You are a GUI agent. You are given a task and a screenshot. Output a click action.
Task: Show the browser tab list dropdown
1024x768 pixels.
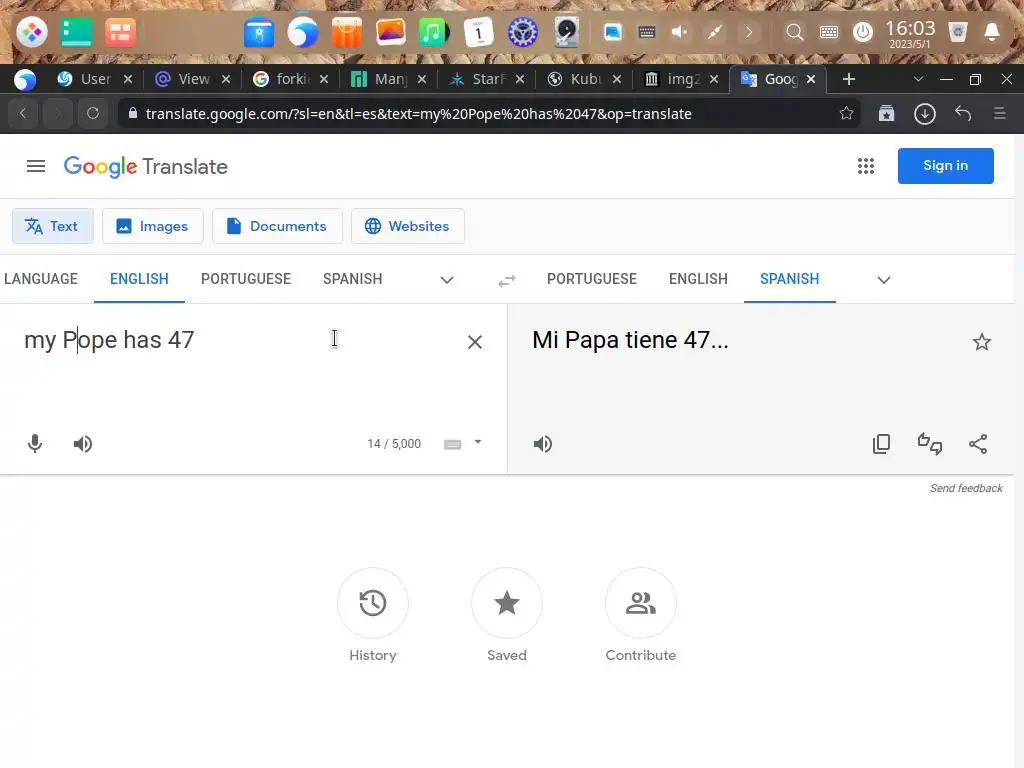pos(918,80)
